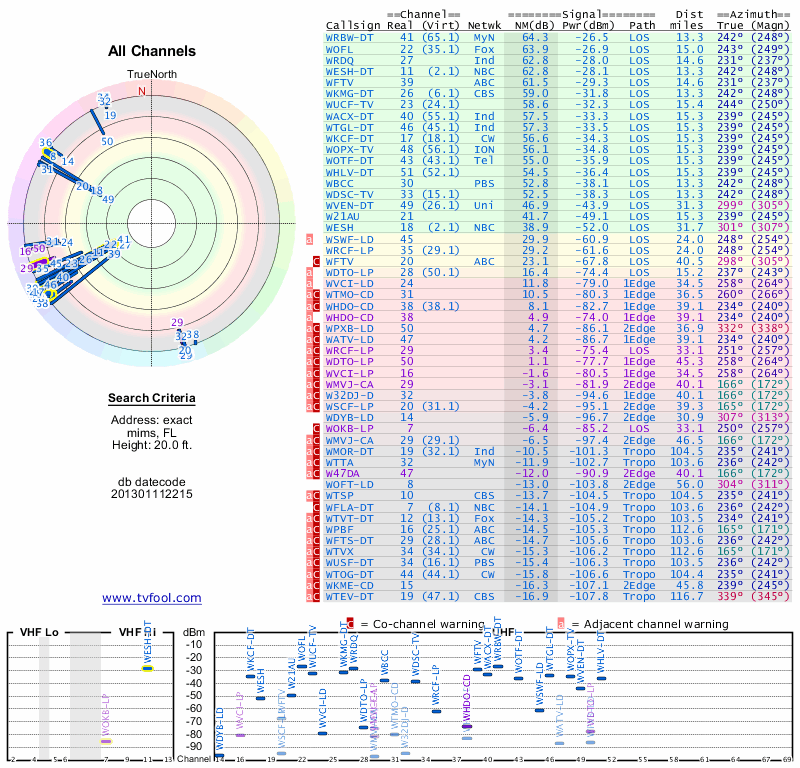
Task: Click the WACX-DT callsign row entry
Action: [349, 116]
